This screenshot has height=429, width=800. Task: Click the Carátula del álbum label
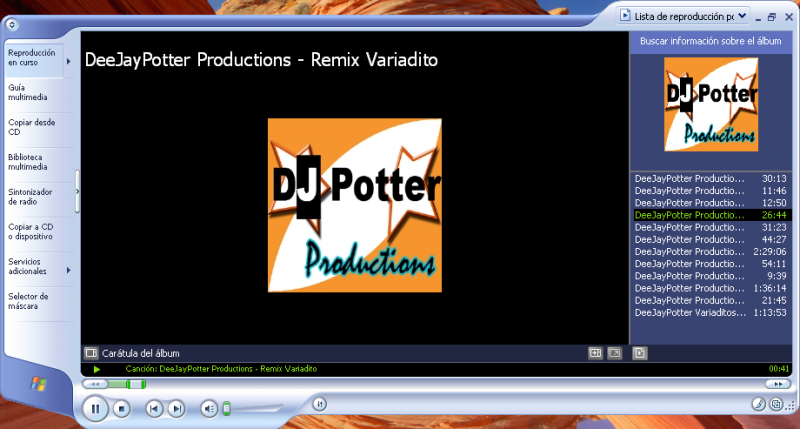(x=141, y=354)
